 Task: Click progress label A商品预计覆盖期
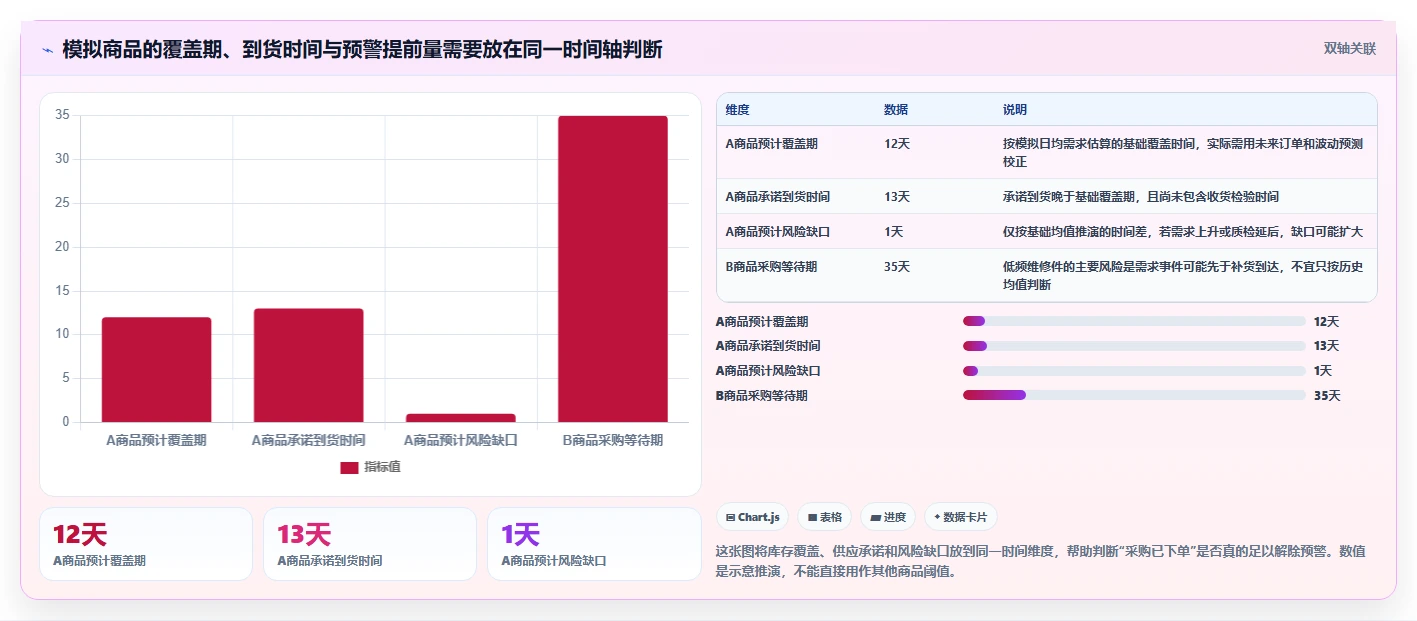tap(762, 321)
